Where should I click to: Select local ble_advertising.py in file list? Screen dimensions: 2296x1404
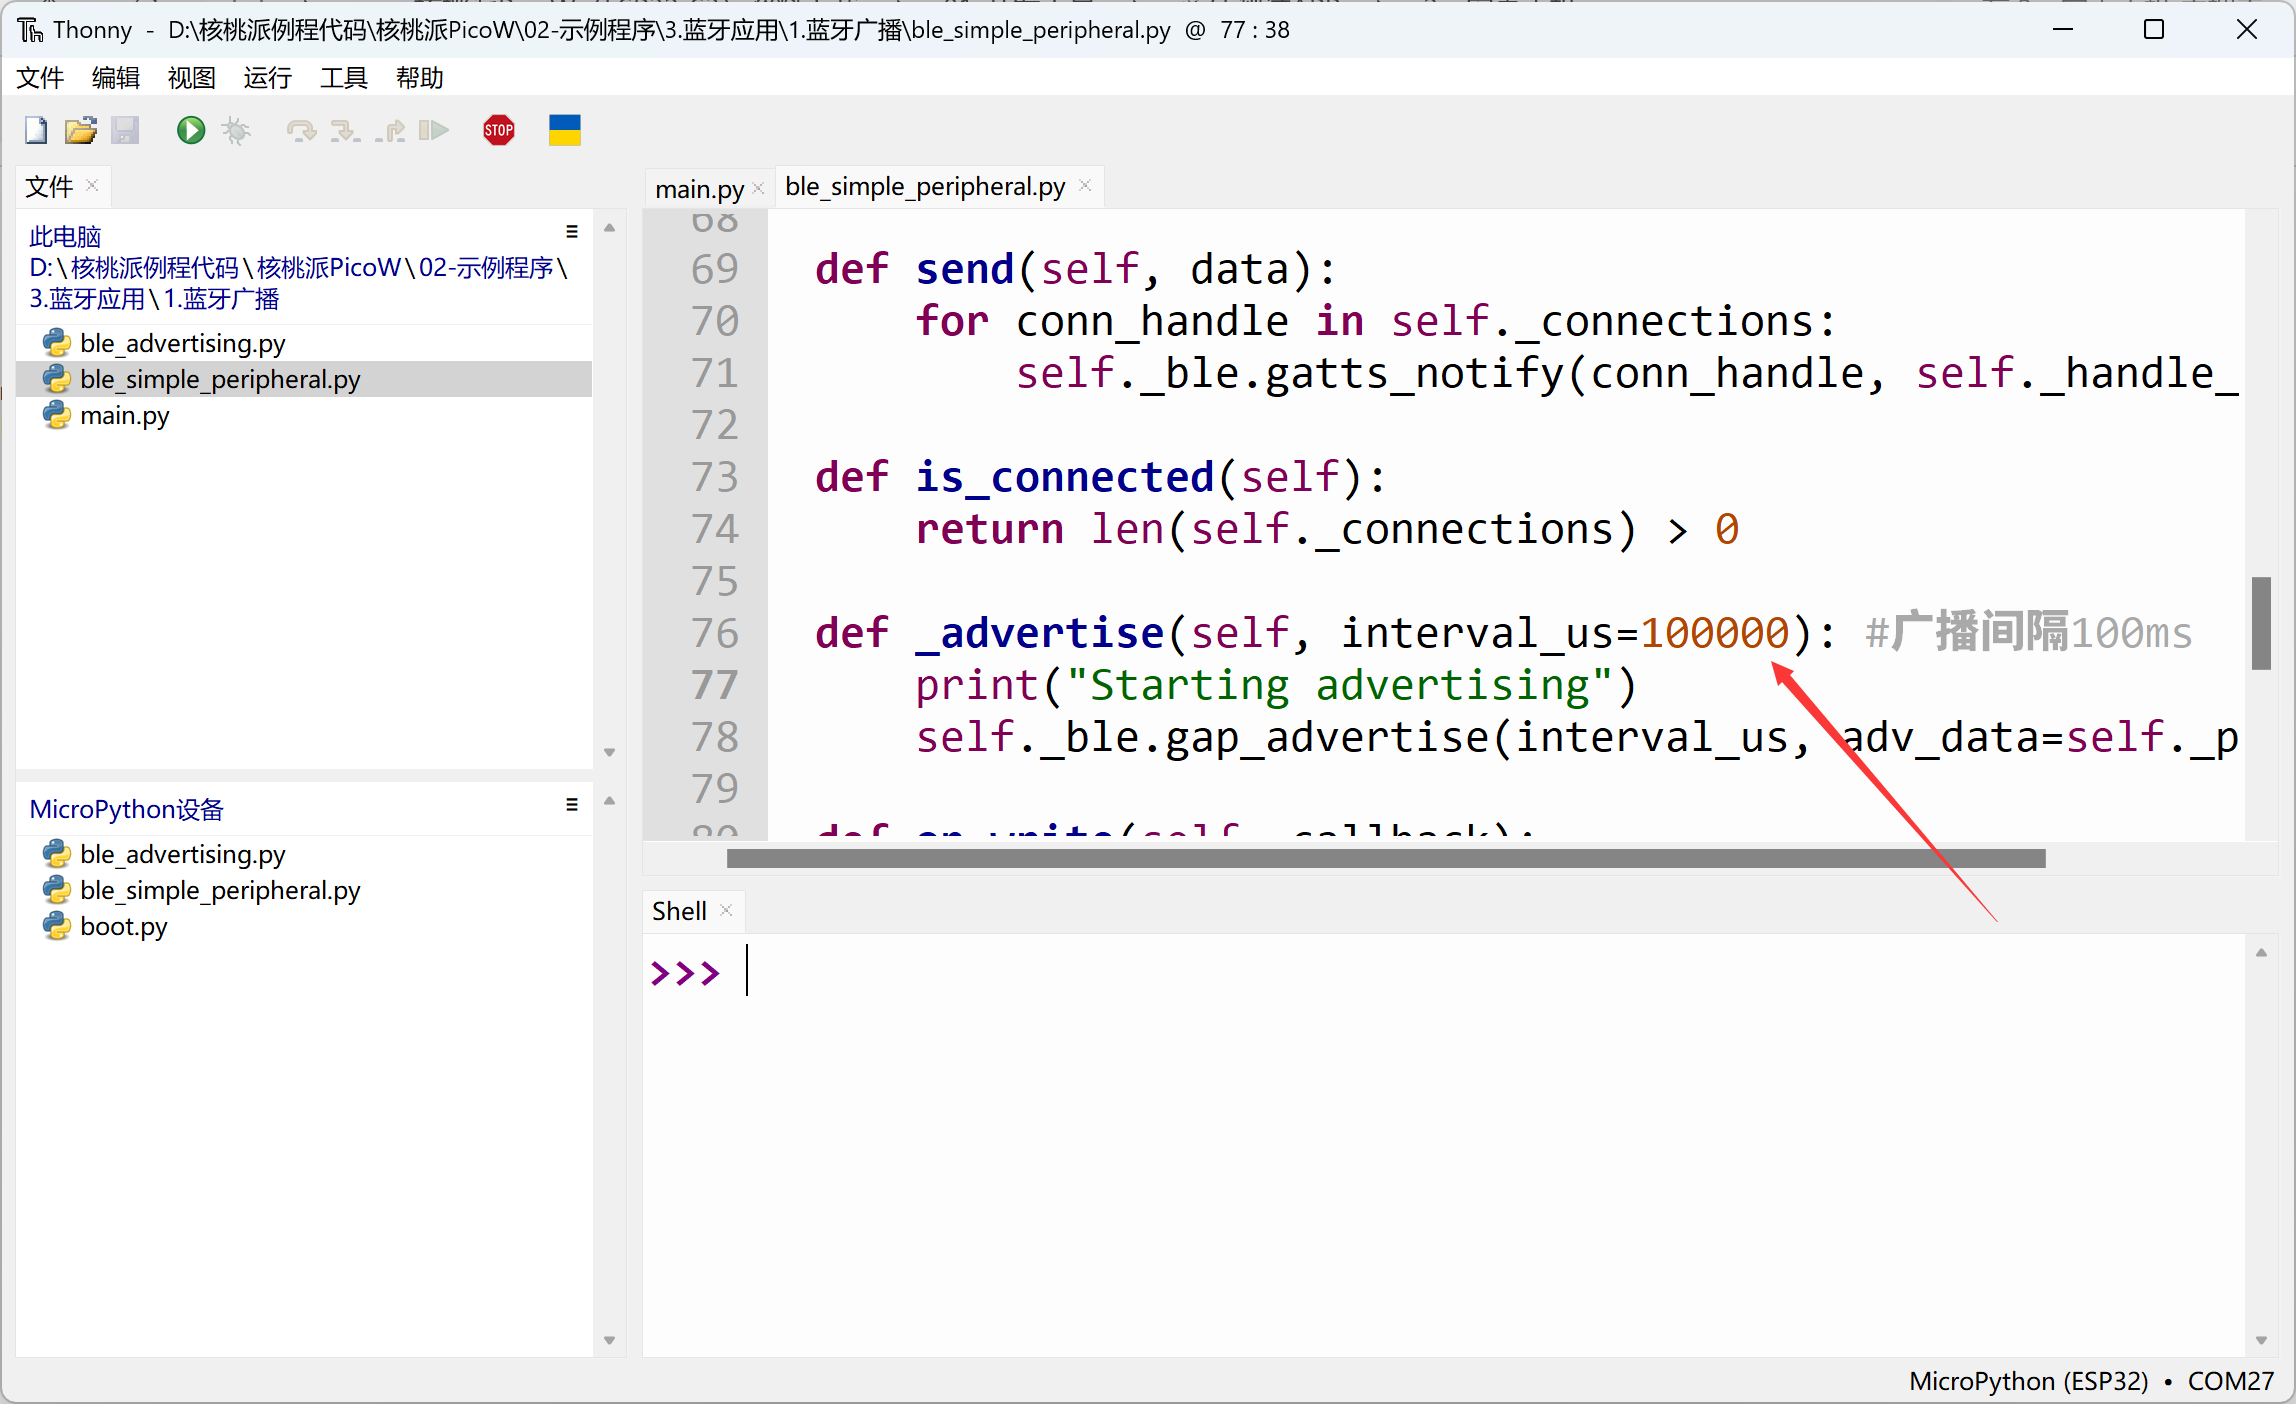pyautogui.click(x=182, y=343)
